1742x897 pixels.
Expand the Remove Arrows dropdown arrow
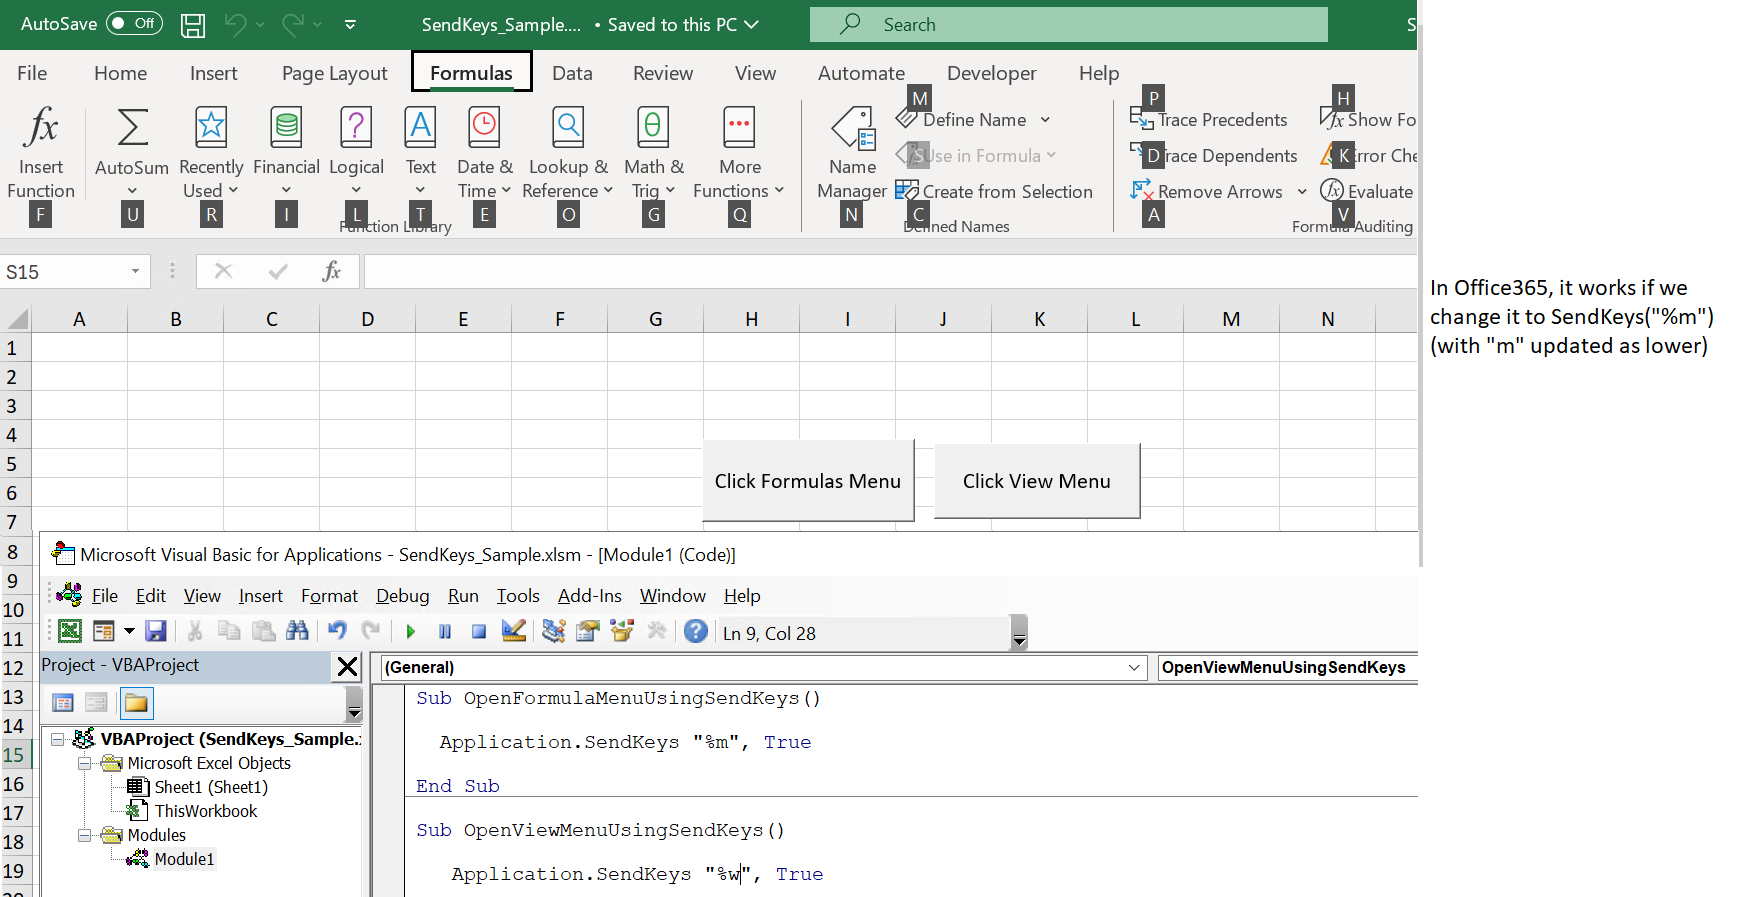[1302, 192]
